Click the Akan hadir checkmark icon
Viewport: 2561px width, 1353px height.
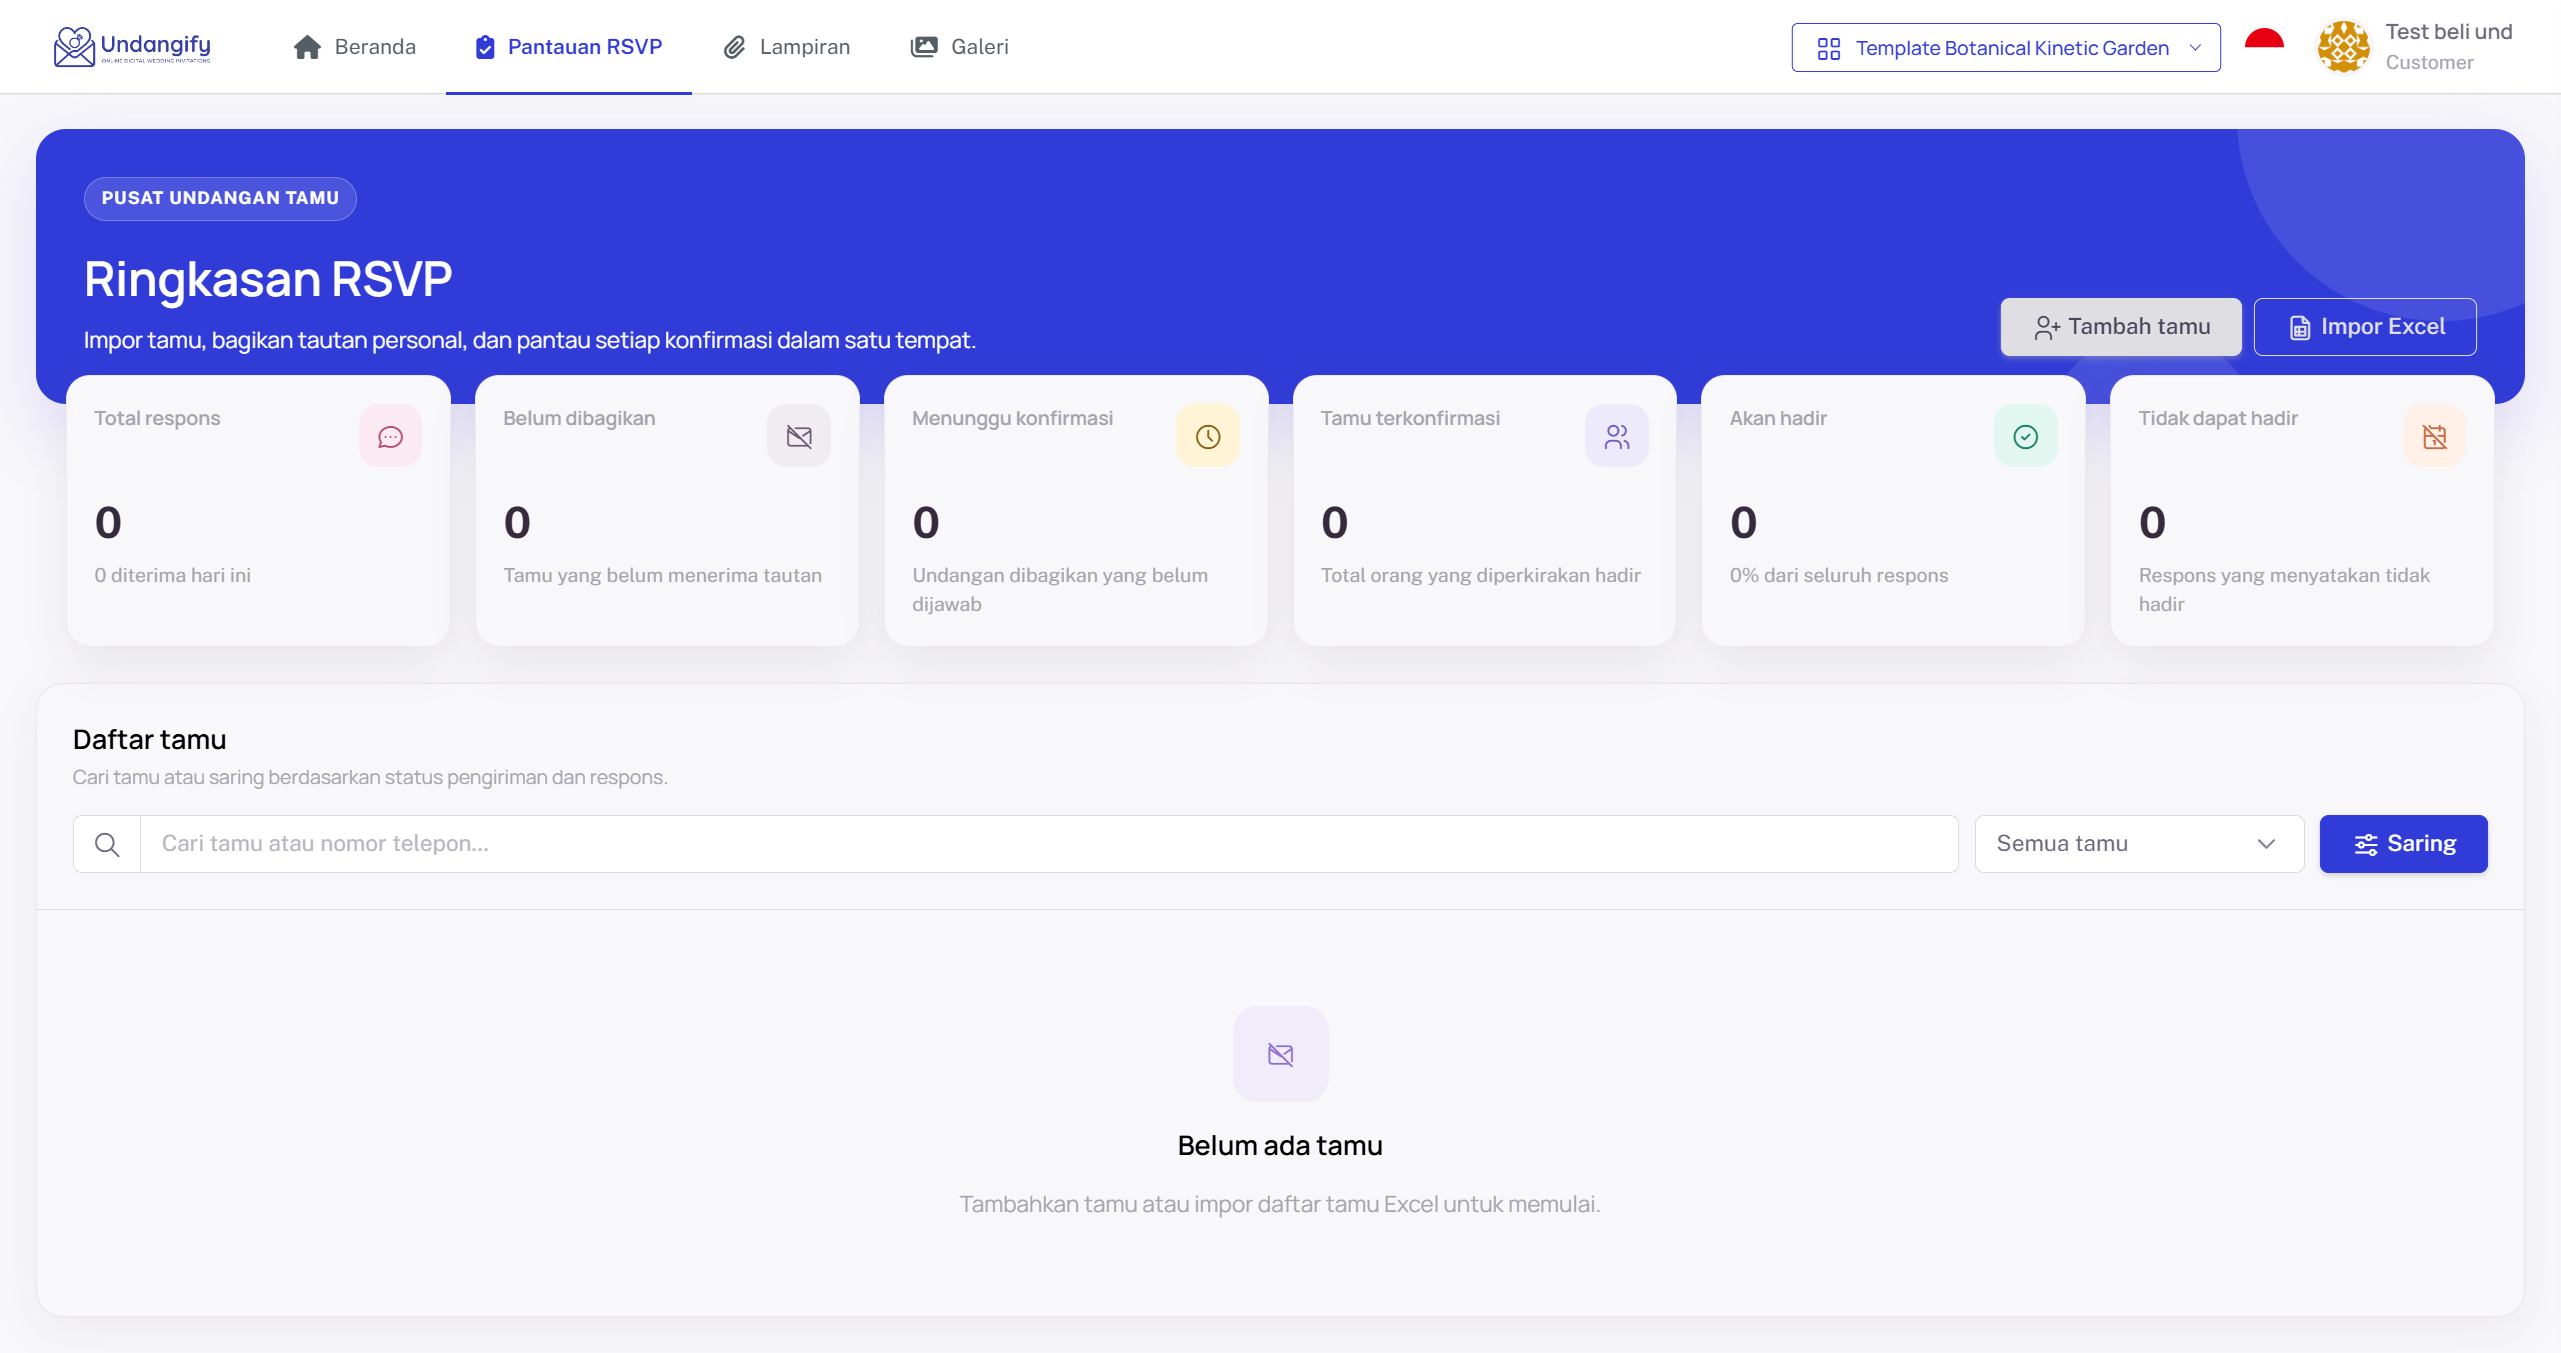pos(2026,436)
